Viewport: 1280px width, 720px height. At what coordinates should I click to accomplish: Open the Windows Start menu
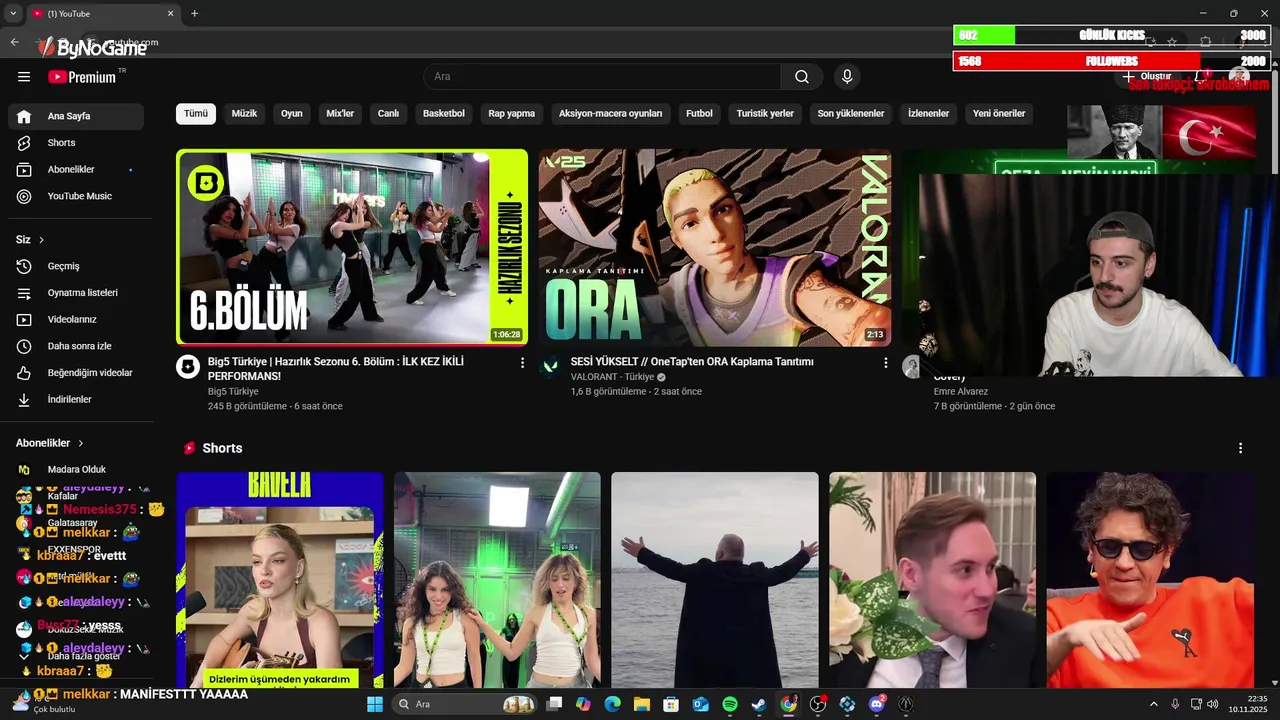pos(375,704)
